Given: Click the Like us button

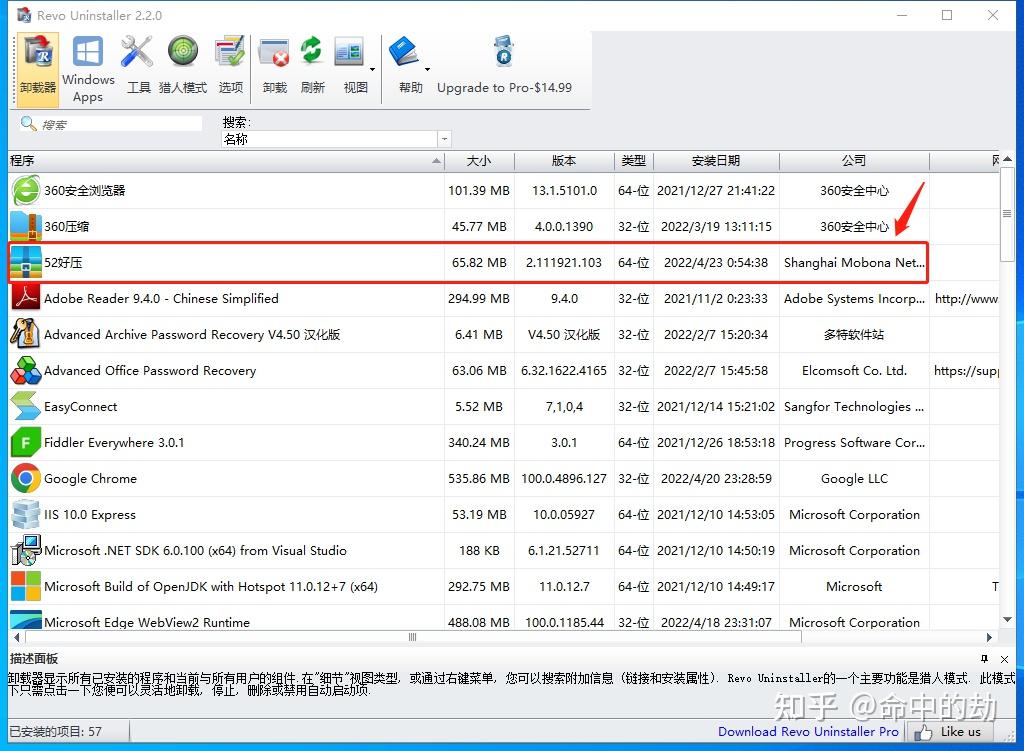Looking at the screenshot, I should click(x=948, y=731).
